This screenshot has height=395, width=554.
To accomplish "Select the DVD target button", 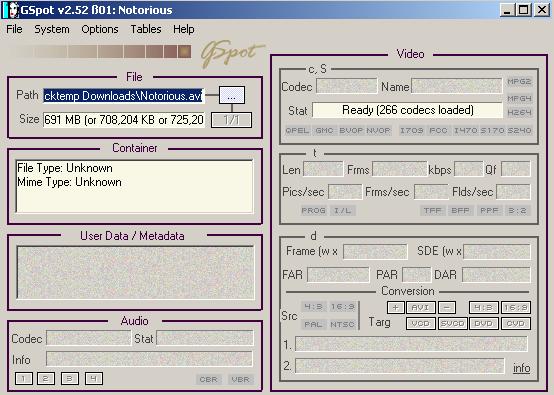I will 484,323.
